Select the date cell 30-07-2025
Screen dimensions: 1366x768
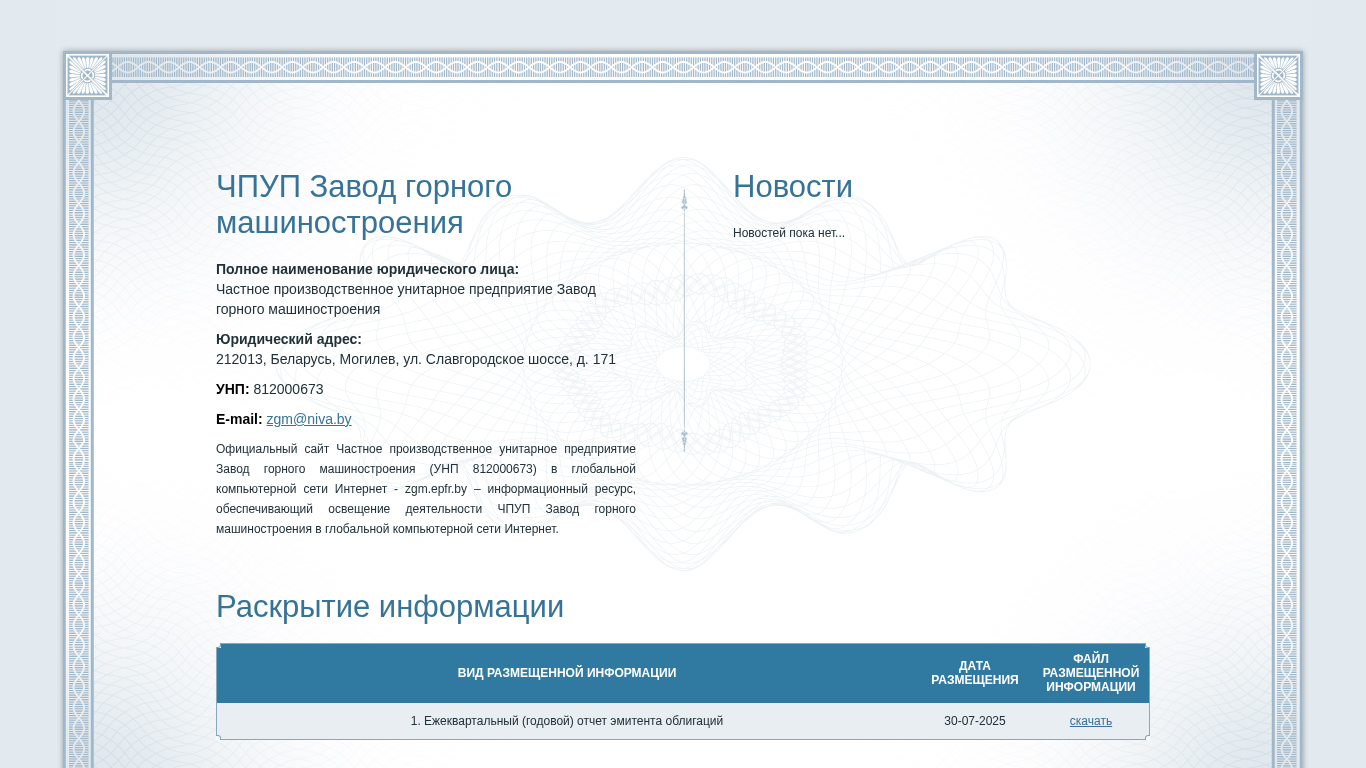point(975,721)
